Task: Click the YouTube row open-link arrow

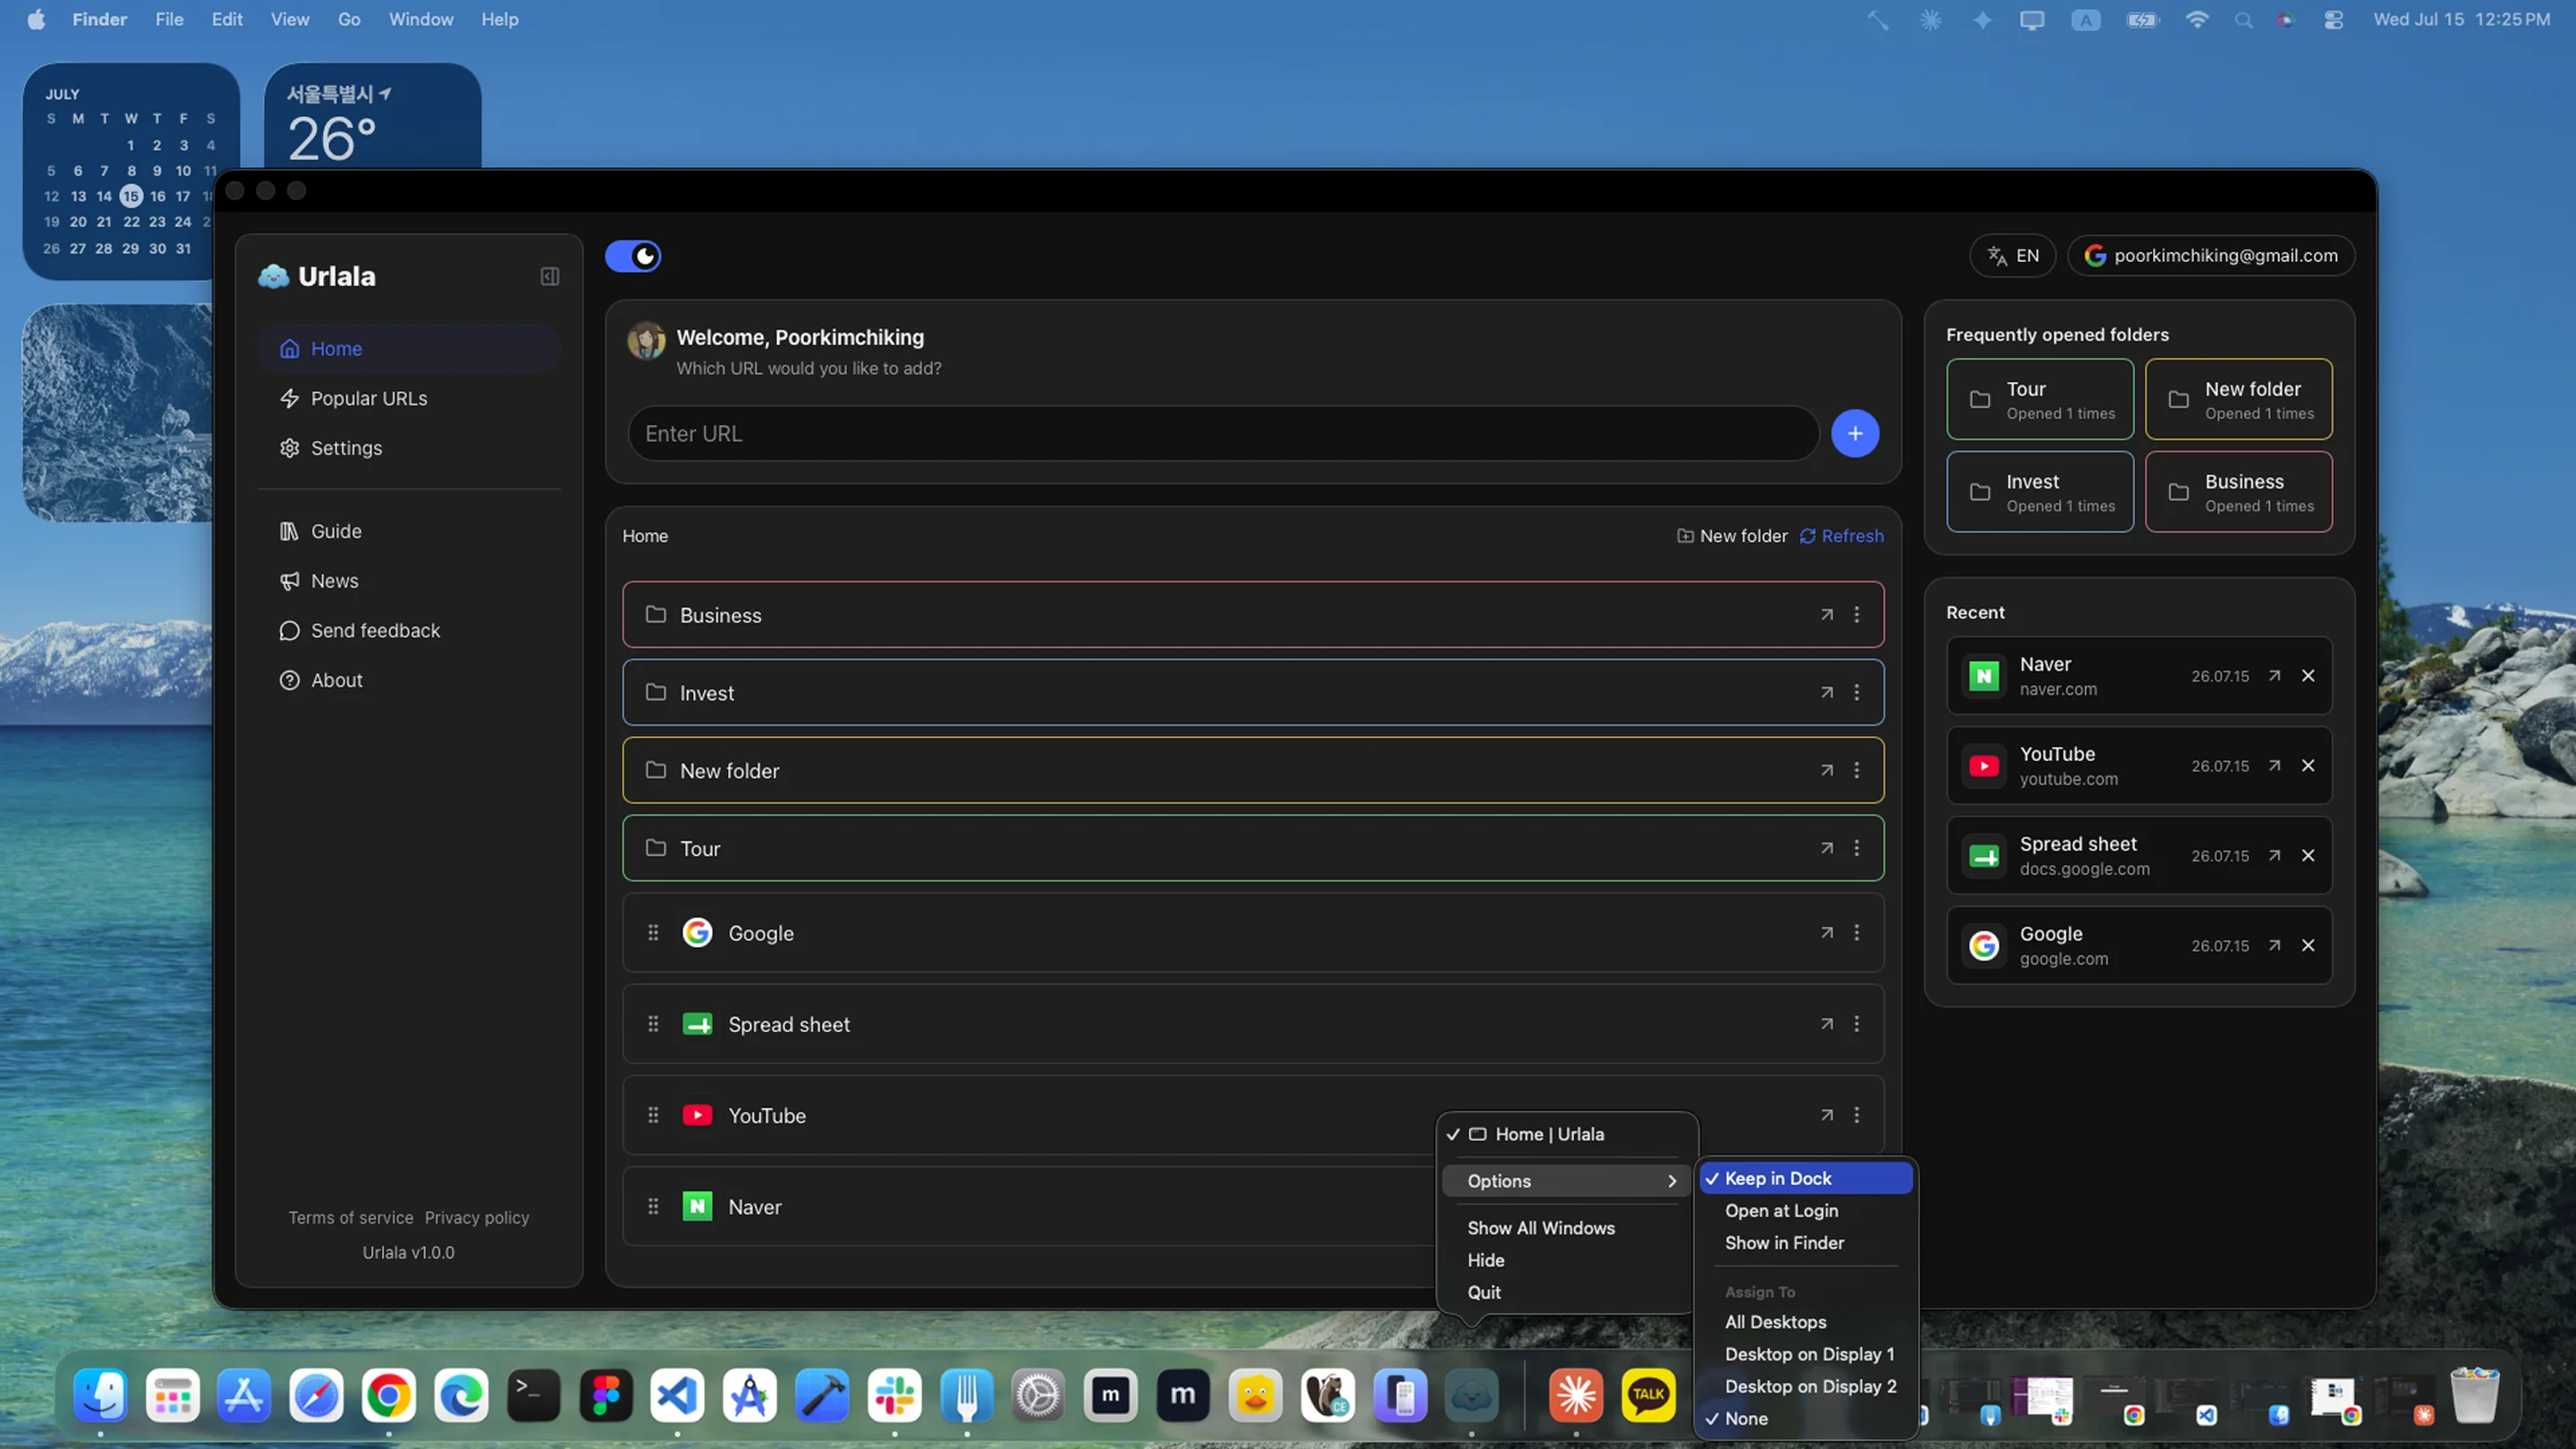Action: (1827, 1115)
